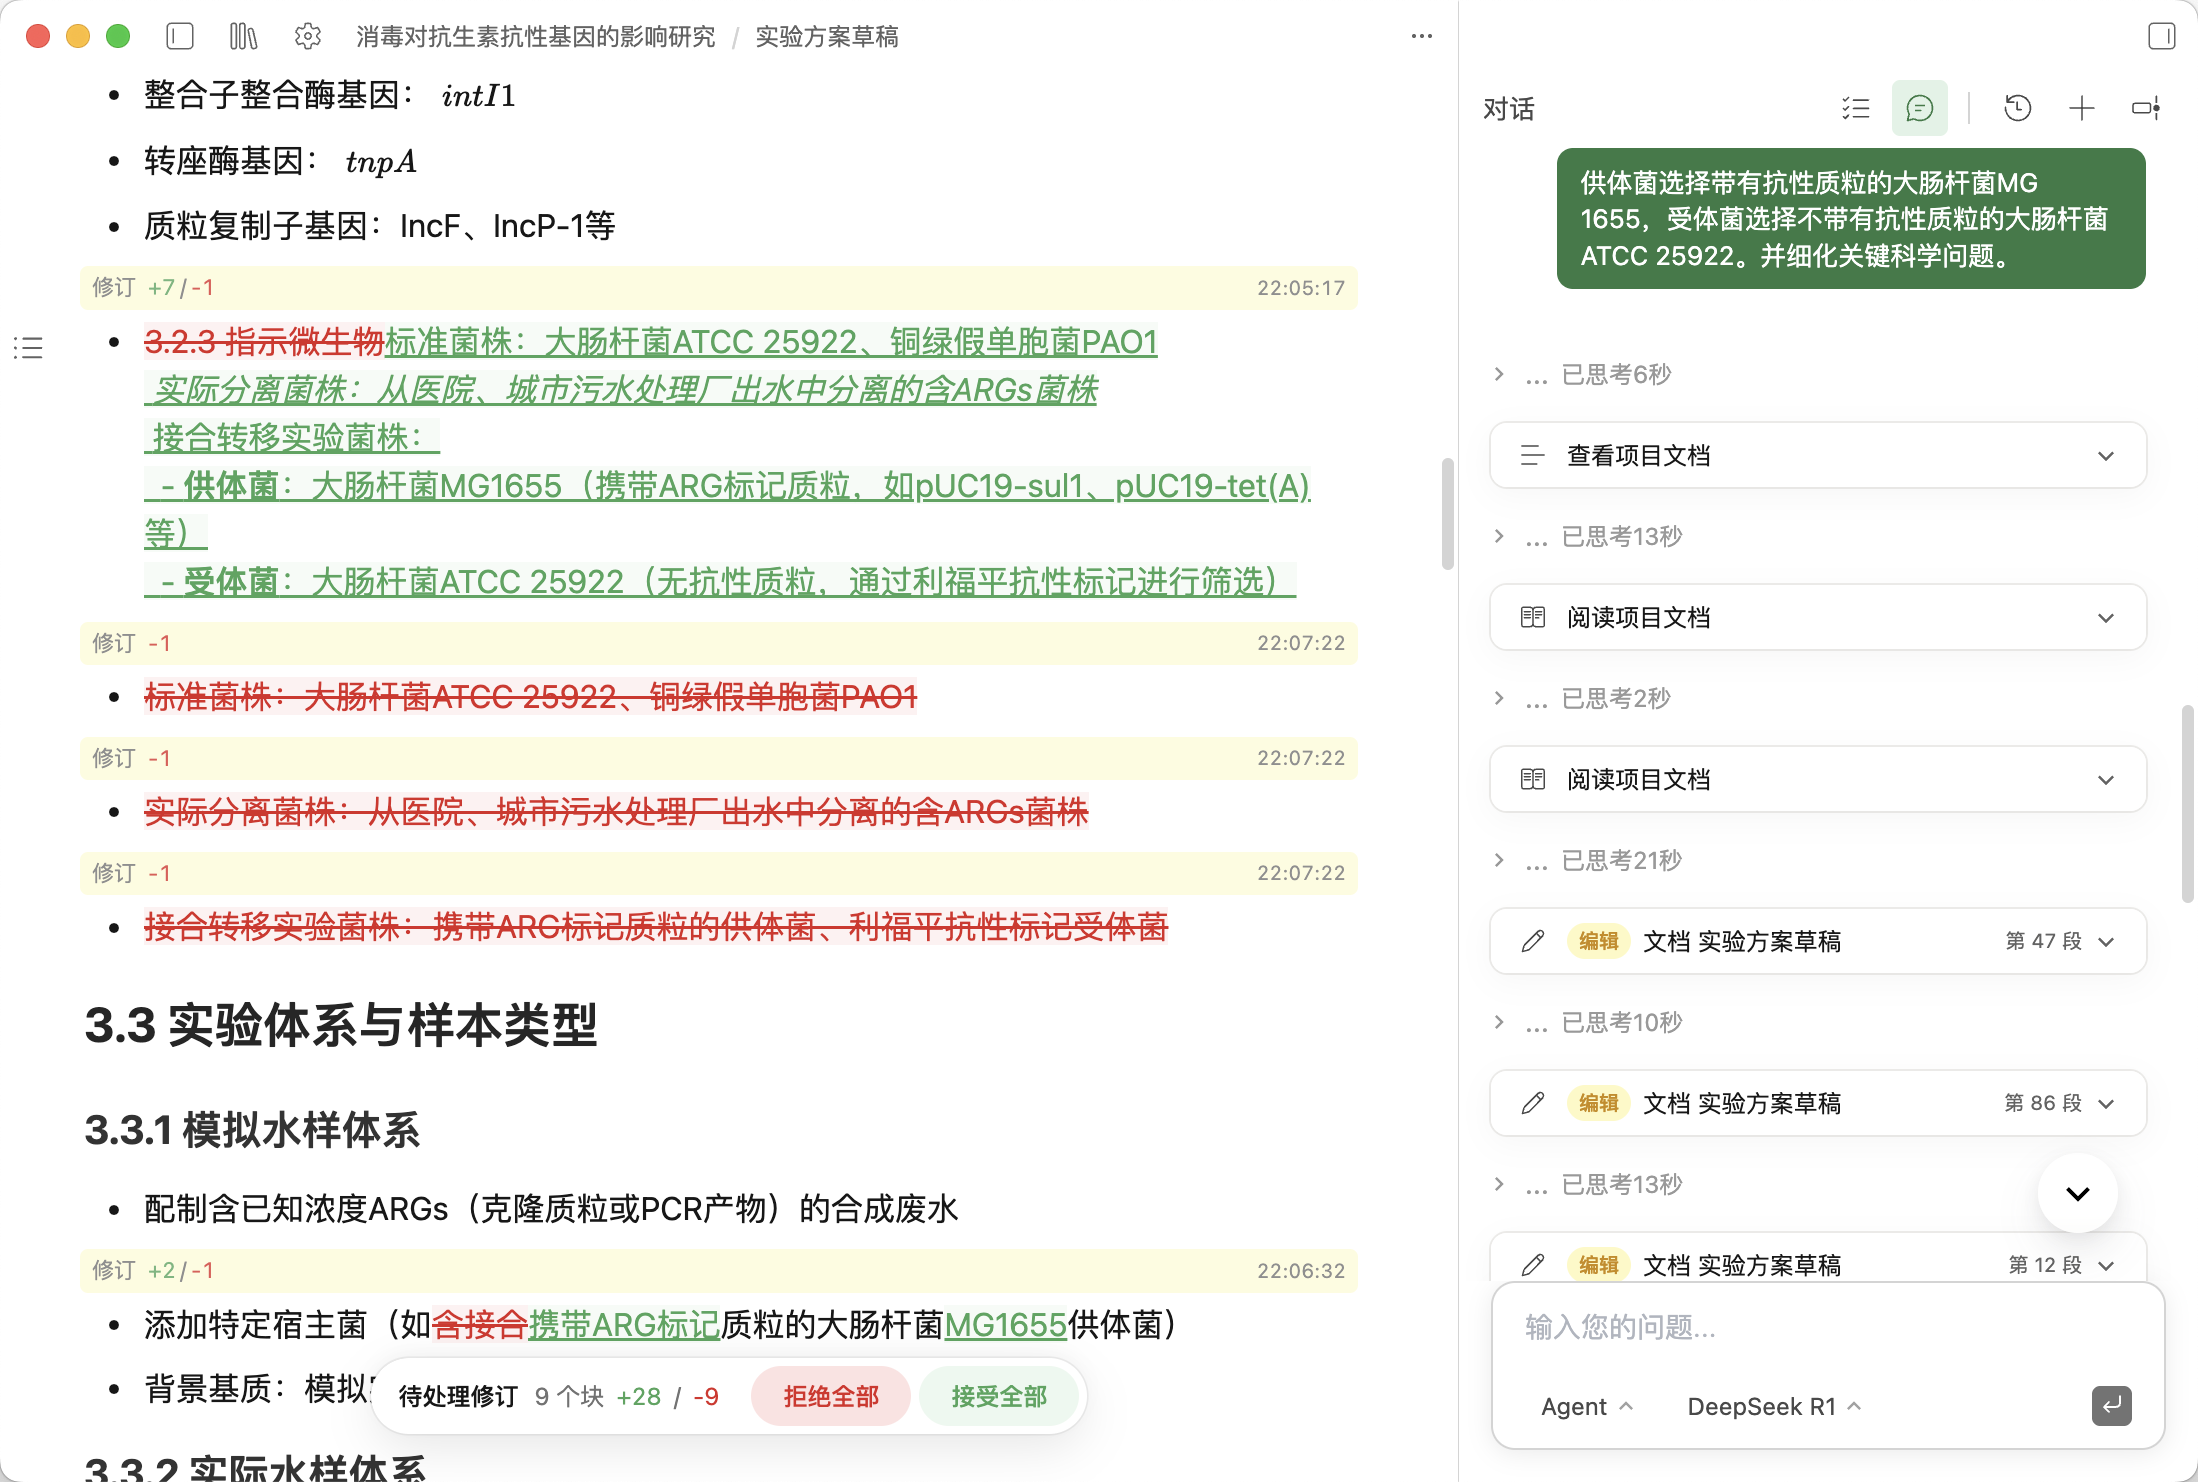2198x1482 pixels.
Task: Accept all pending revisions via 接受全部
Action: [1000, 1396]
